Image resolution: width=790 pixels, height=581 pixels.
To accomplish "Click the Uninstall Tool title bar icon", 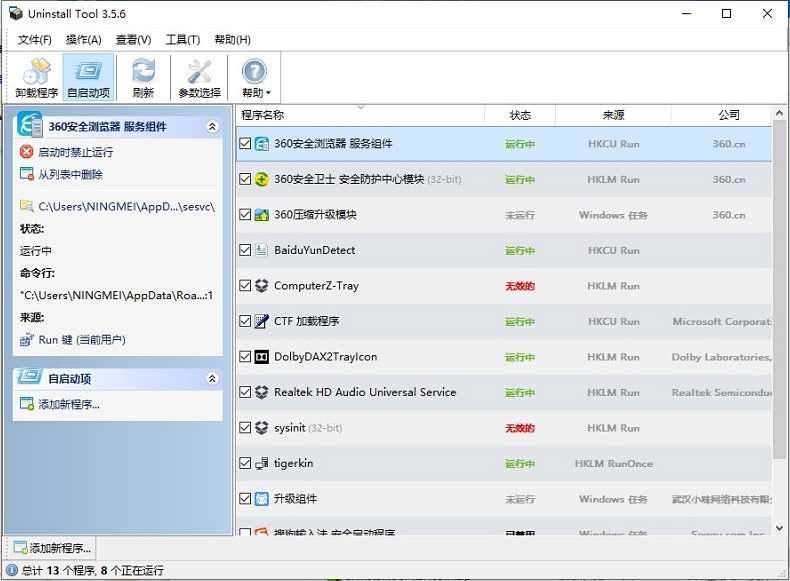I will 15,14.
